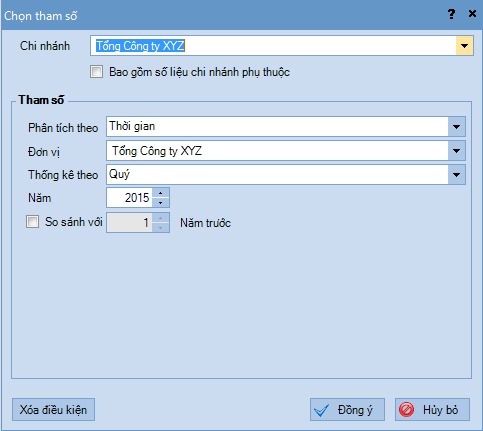Click up arrow of So sánh với spinner
Viewport: 483px width, 431px height.
pos(161,218)
